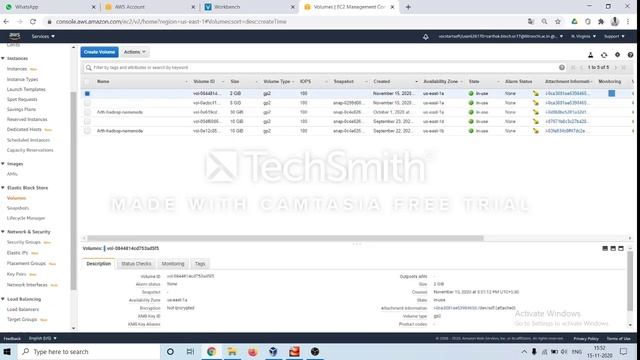640x360 pixels.
Task: Open the table settings gear icon
Action: click(x=617, y=55)
